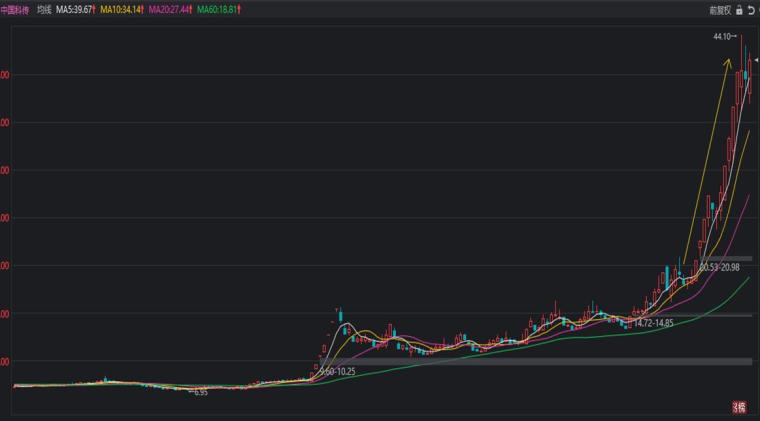Click the small triangle price marker at right edge
The width and height of the screenshot is (760, 421).
pyautogui.click(x=756, y=62)
